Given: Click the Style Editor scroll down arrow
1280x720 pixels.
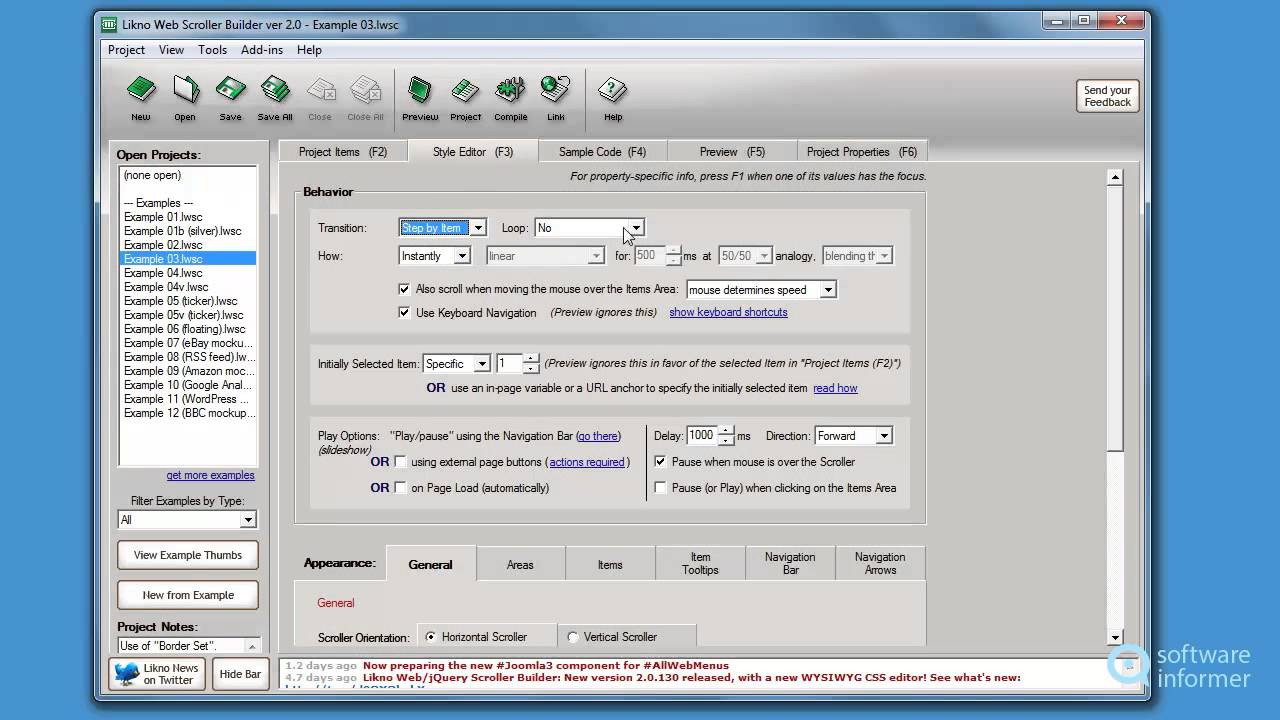Looking at the screenshot, I should 1115,637.
